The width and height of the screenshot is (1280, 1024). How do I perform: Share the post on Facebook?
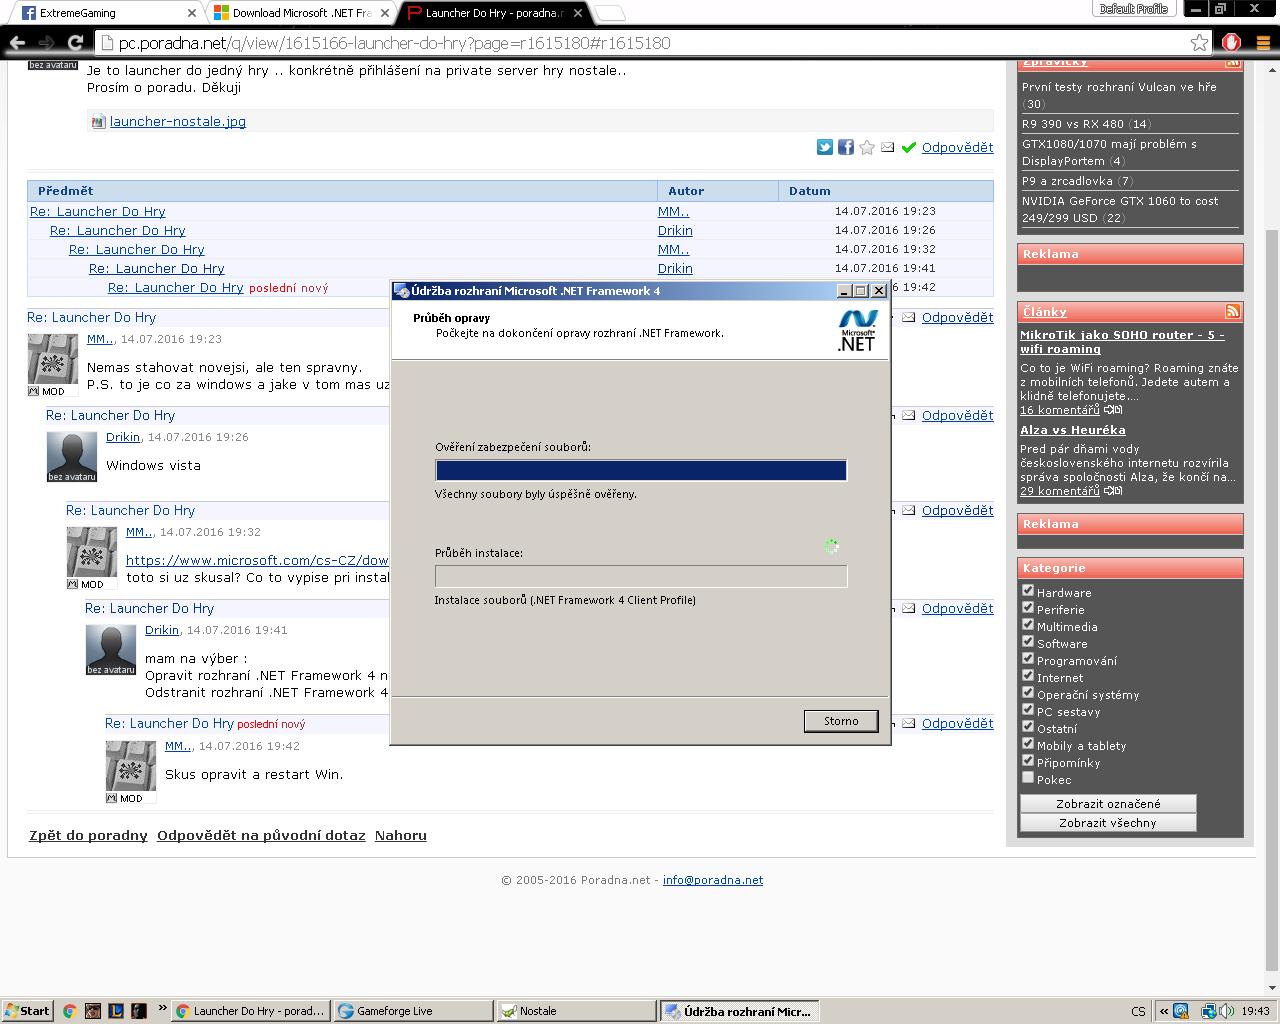click(845, 147)
